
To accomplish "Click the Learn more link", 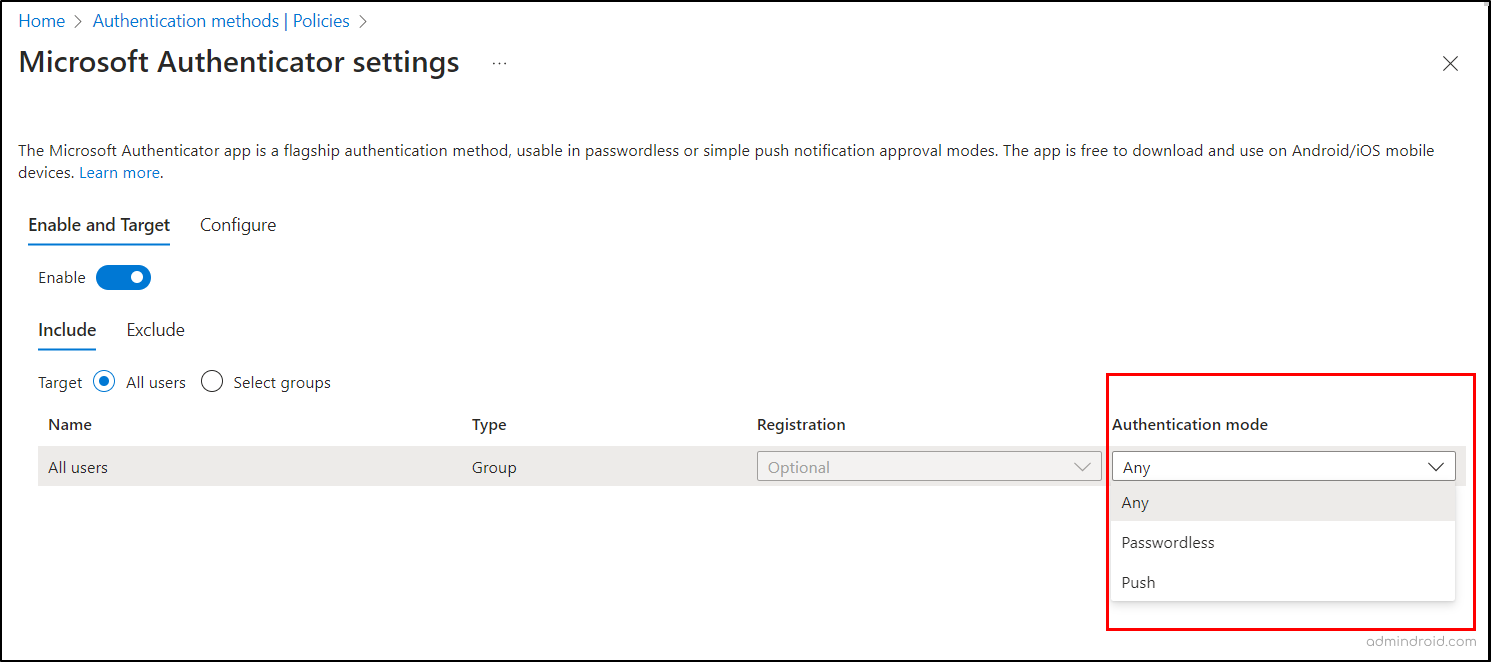I will [x=119, y=172].
